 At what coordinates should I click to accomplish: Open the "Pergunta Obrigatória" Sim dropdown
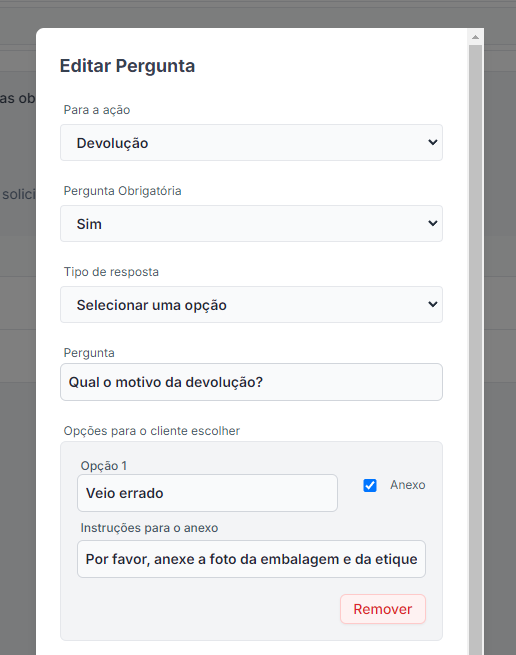251,223
